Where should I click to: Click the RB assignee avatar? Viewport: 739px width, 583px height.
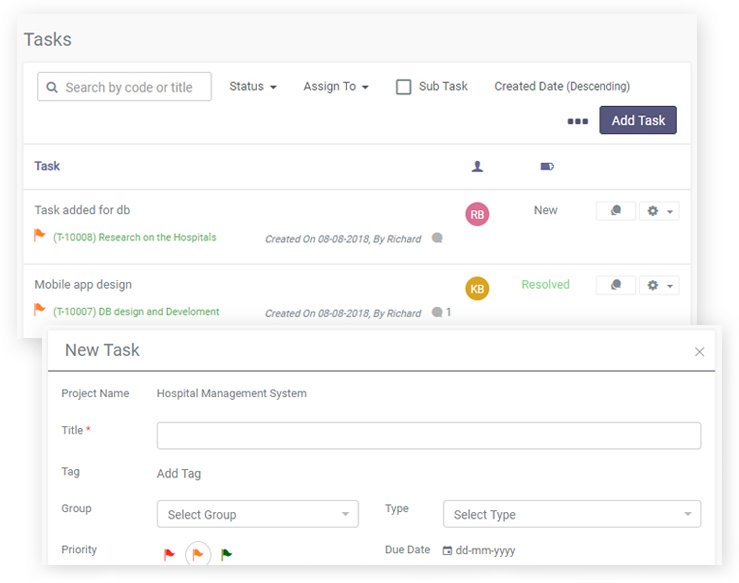pos(477,214)
